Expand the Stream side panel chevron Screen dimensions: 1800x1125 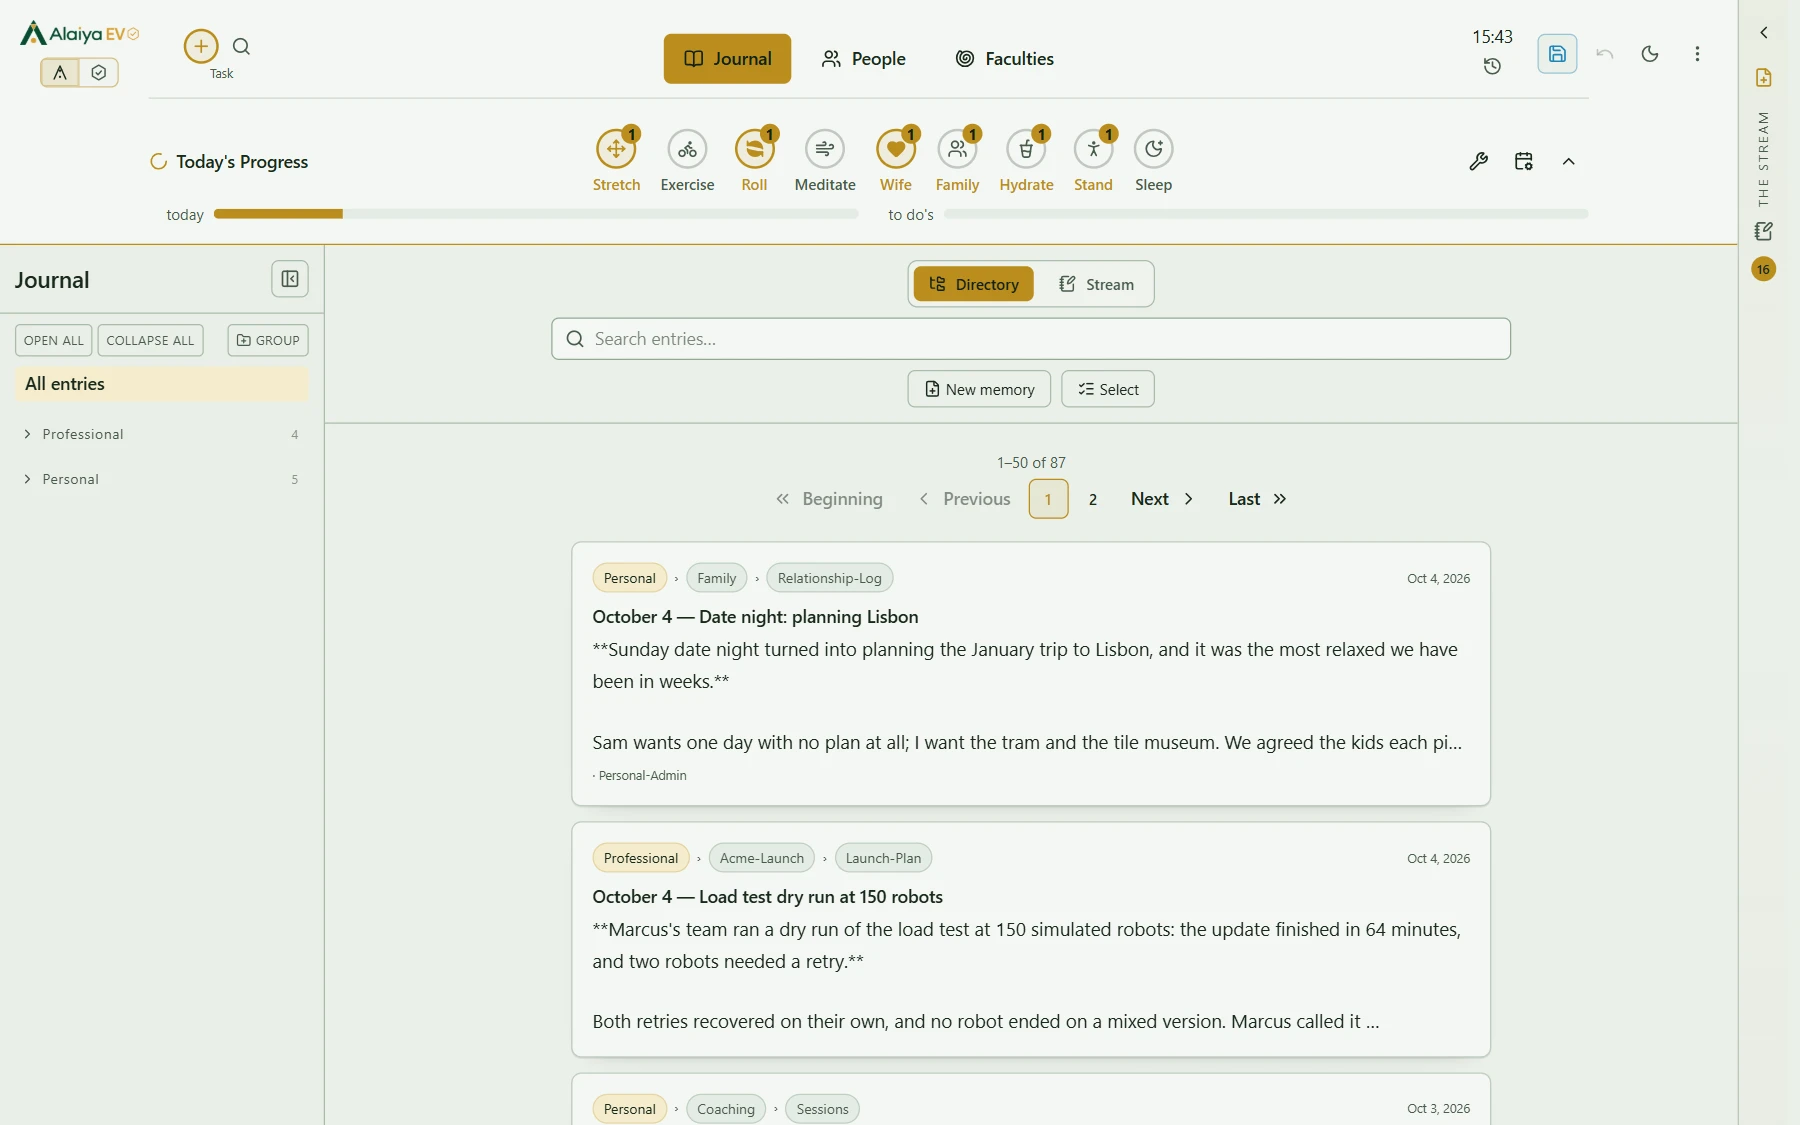pyautogui.click(x=1764, y=33)
